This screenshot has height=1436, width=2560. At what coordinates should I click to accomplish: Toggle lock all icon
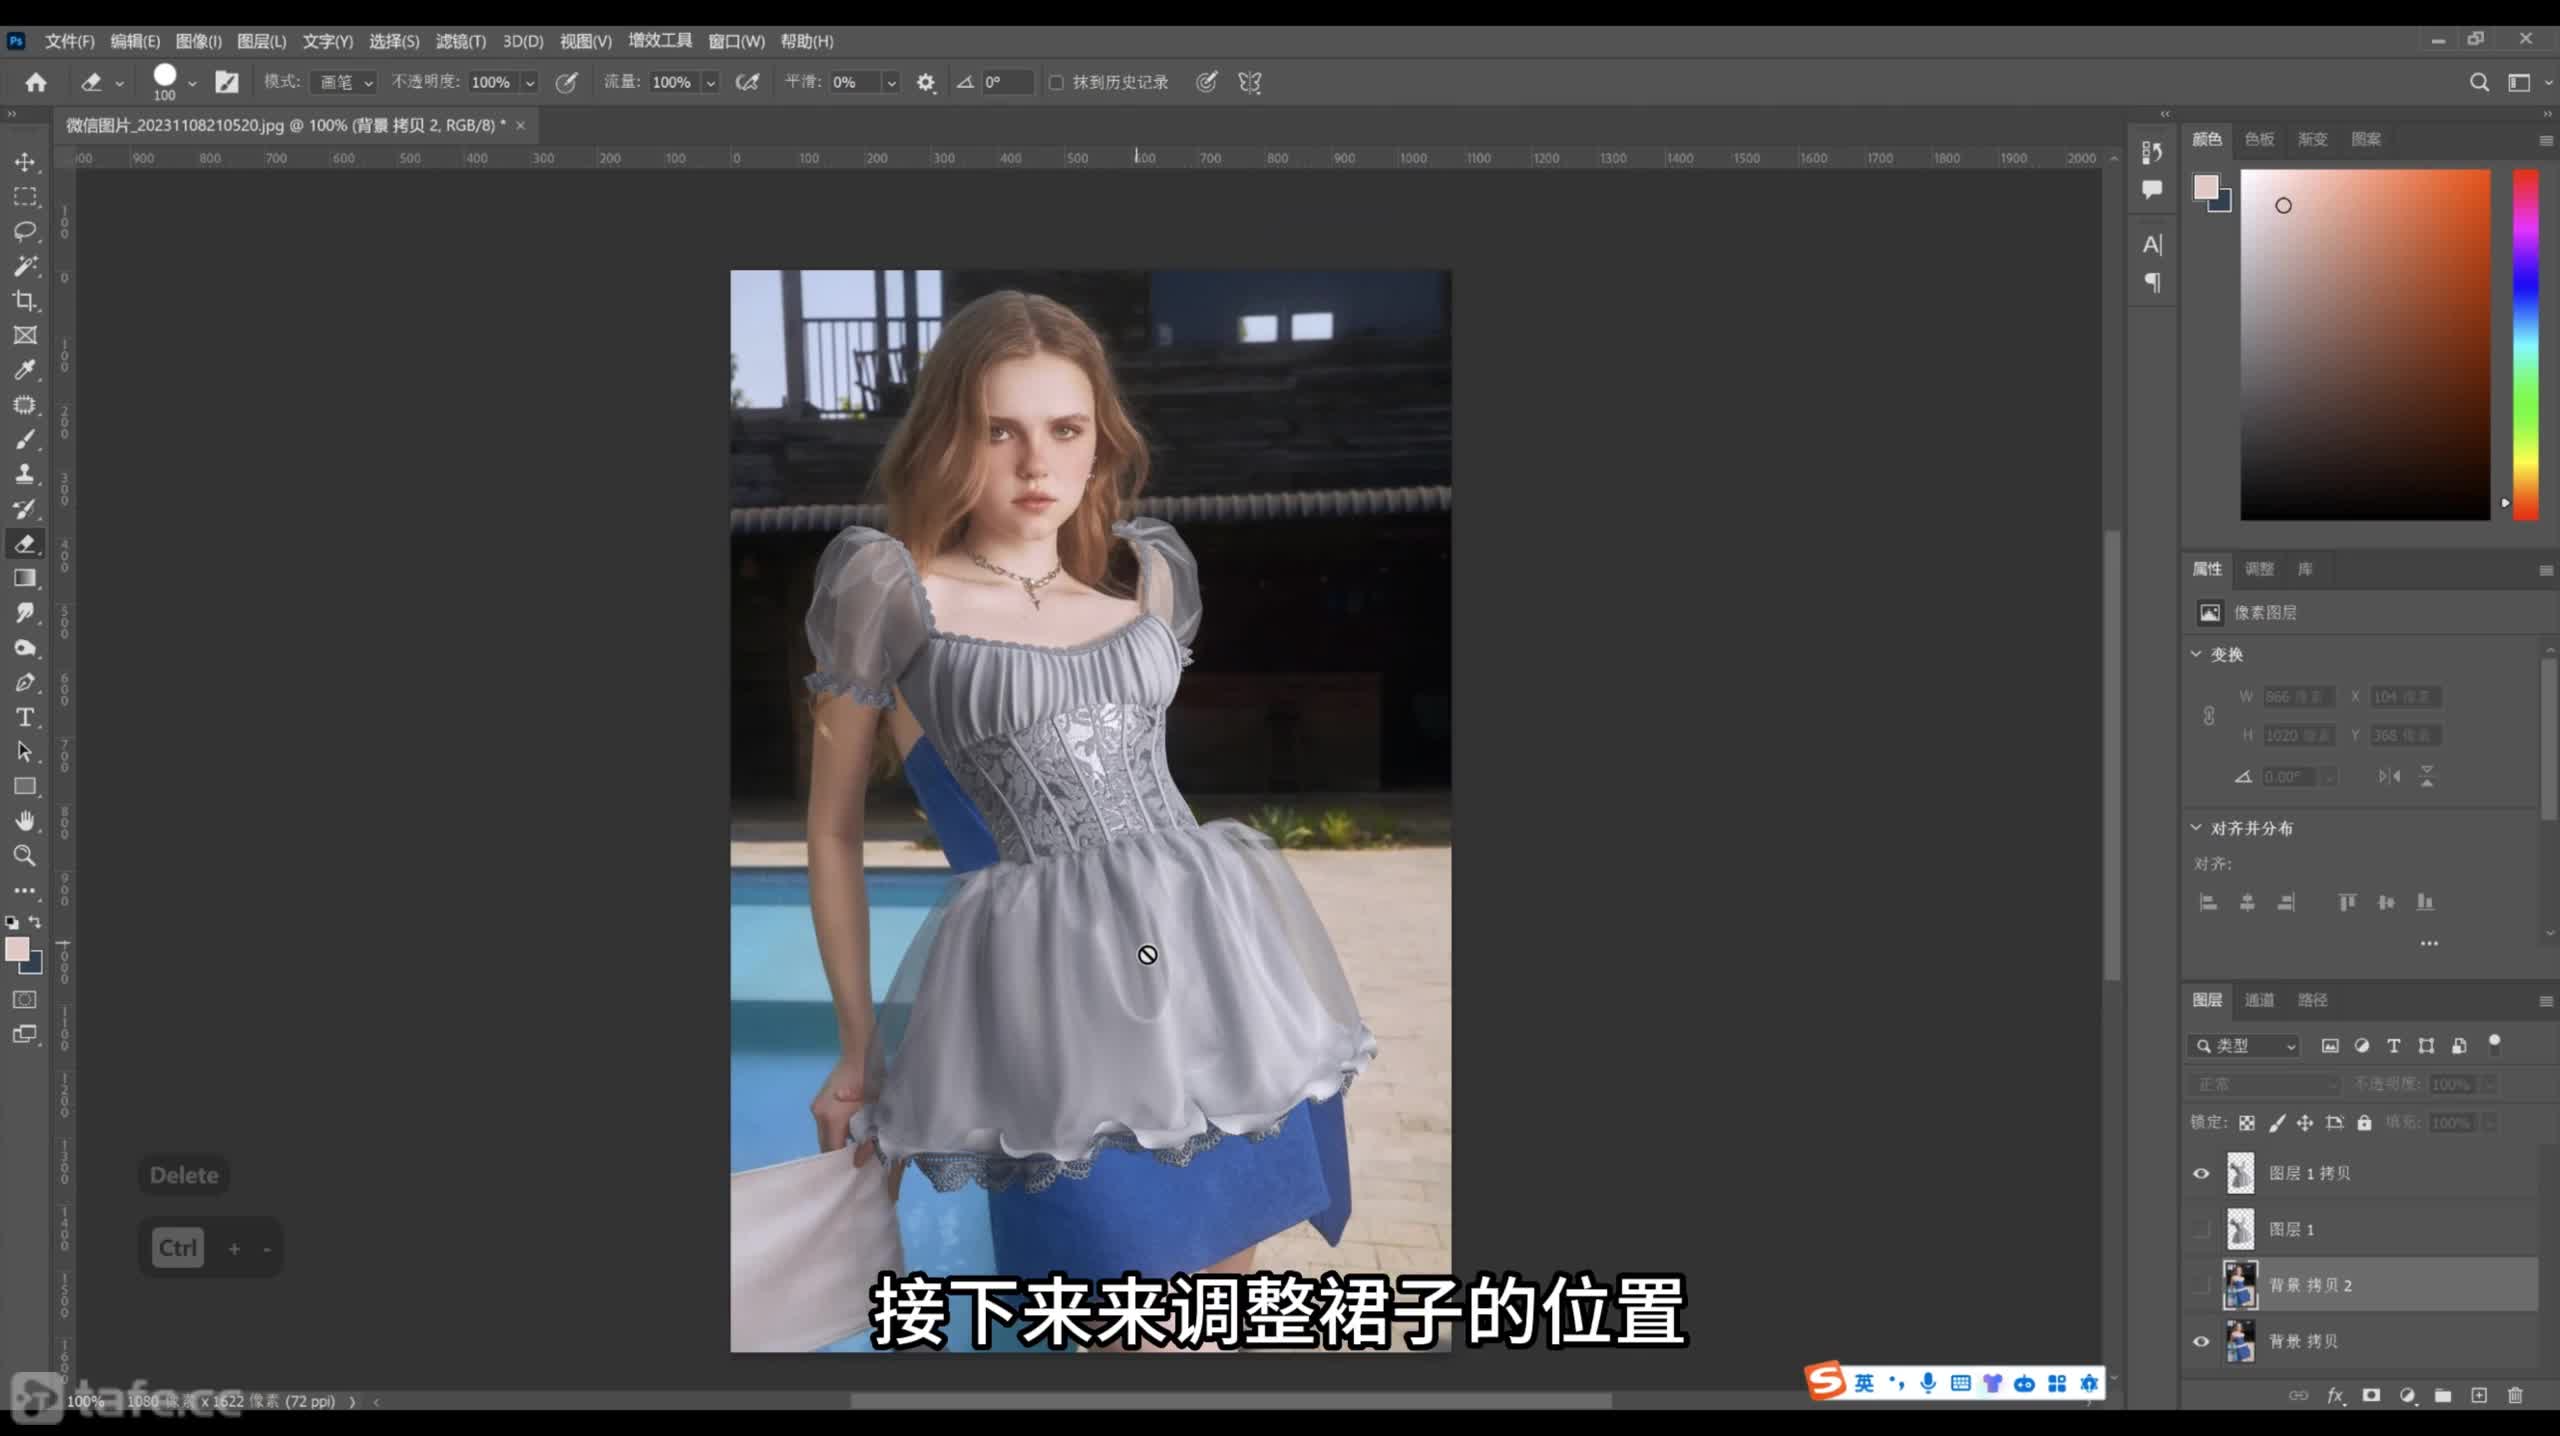point(2364,1123)
